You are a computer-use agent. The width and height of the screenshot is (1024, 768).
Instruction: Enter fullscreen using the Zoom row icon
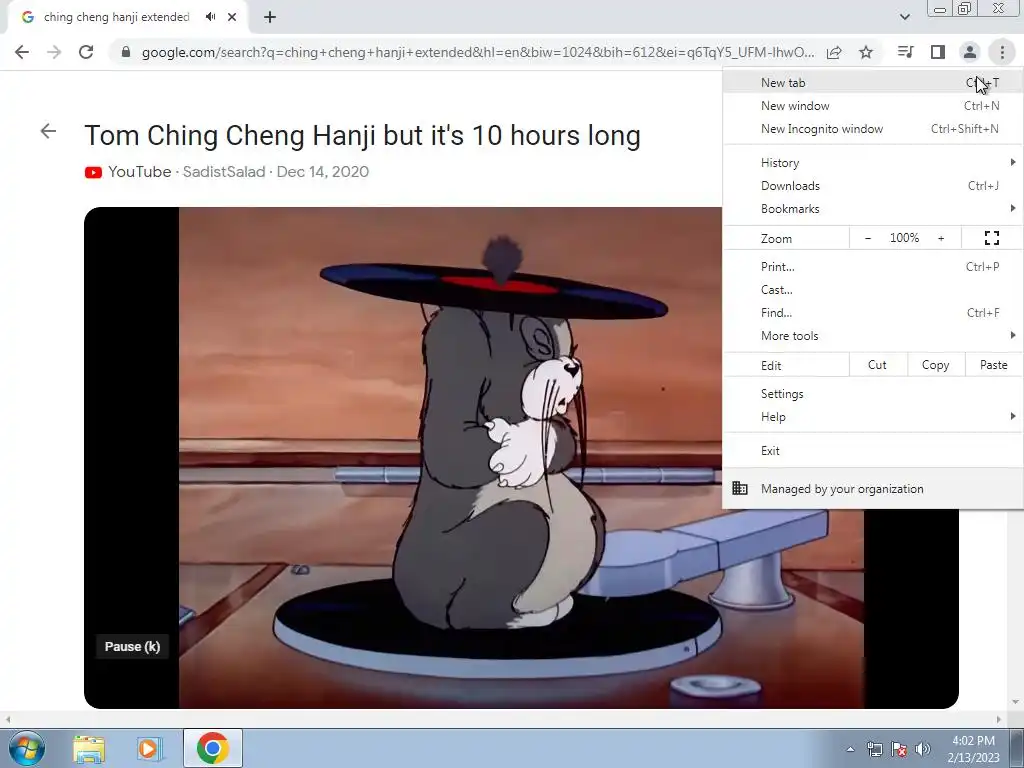click(991, 238)
